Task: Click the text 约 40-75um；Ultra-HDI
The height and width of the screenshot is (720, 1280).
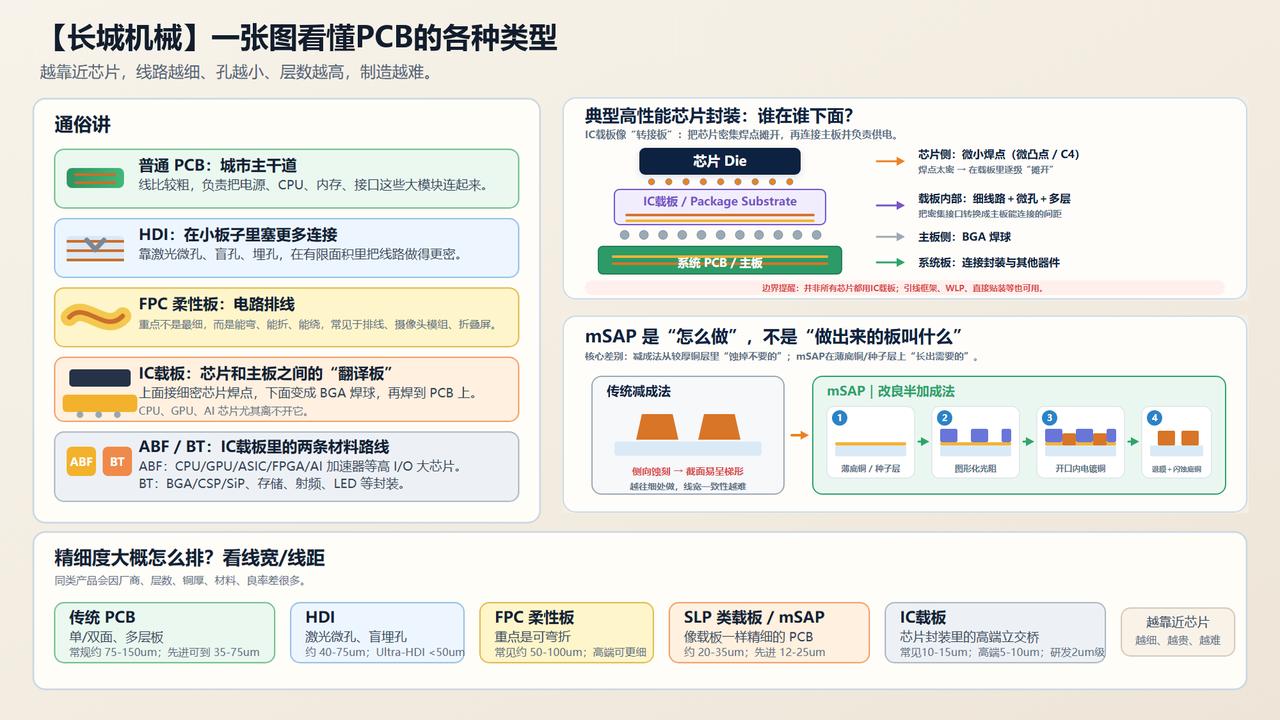Action: click(385, 653)
